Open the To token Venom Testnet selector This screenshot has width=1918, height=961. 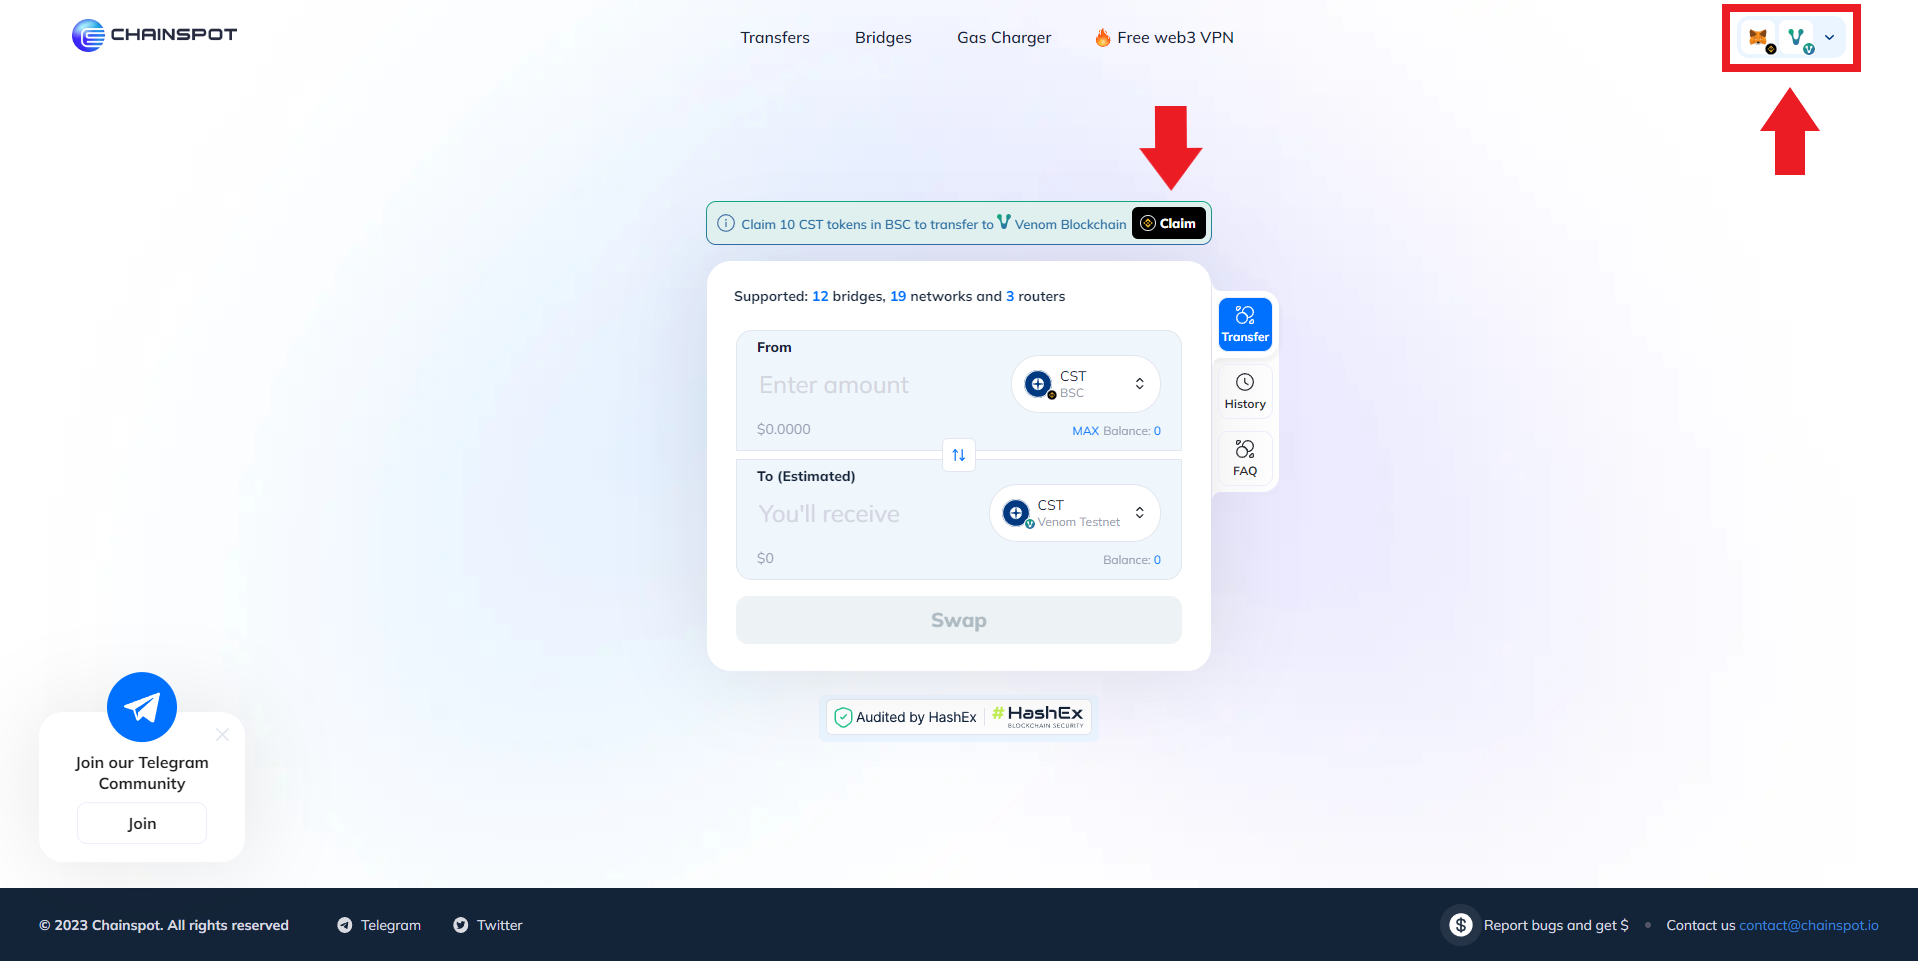[x=1074, y=513]
